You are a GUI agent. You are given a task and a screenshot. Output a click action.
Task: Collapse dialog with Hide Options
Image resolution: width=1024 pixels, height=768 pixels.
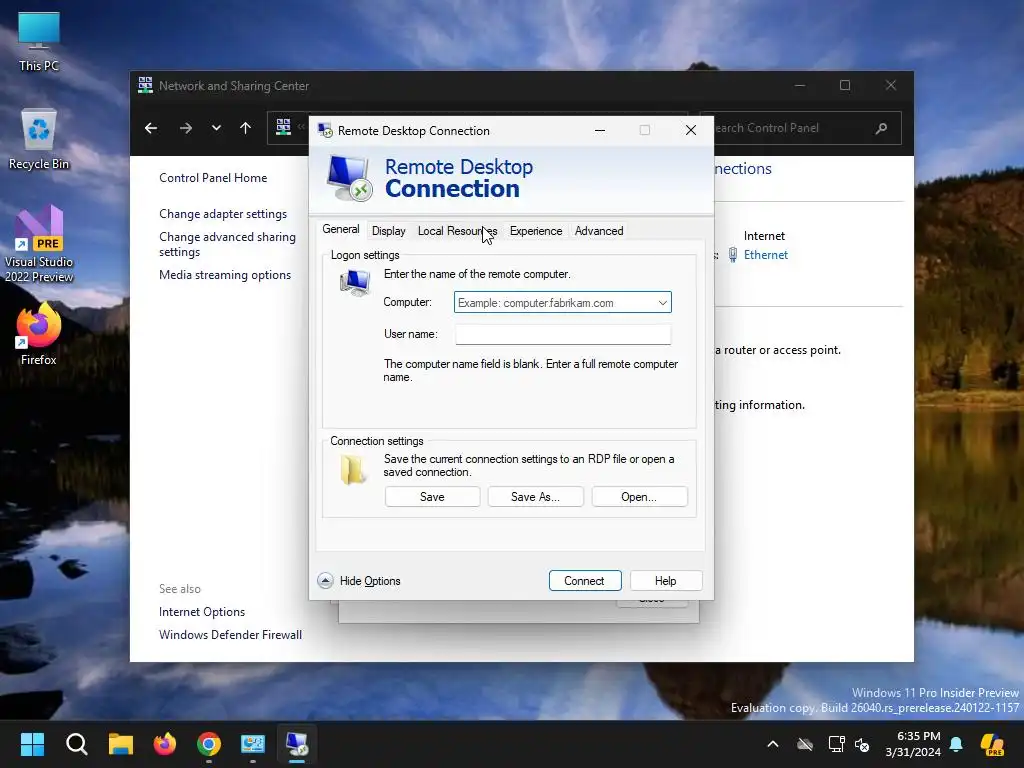point(359,581)
